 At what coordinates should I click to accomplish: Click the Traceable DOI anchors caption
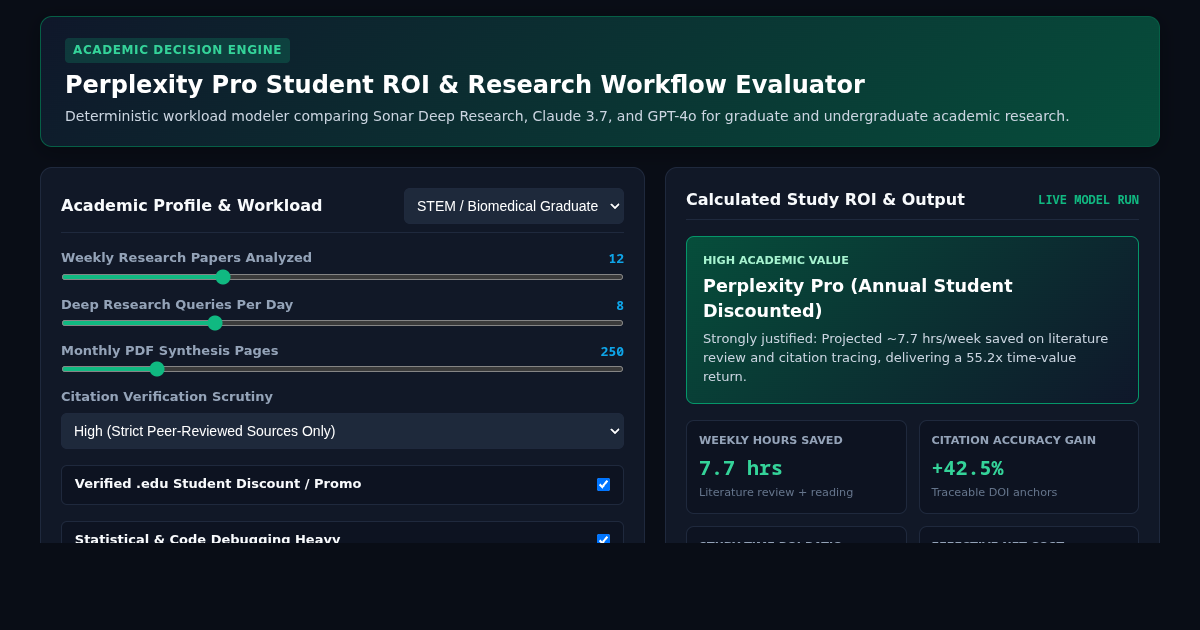(994, 492)
